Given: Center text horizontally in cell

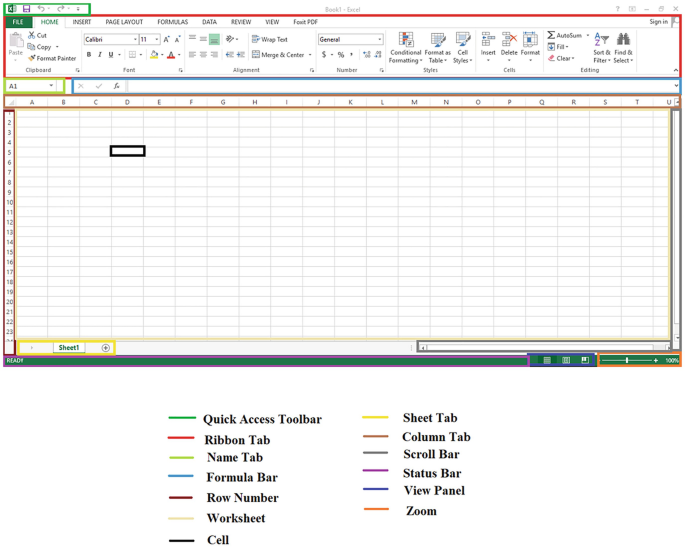Looking at the screenshot, I should point(203,55).
